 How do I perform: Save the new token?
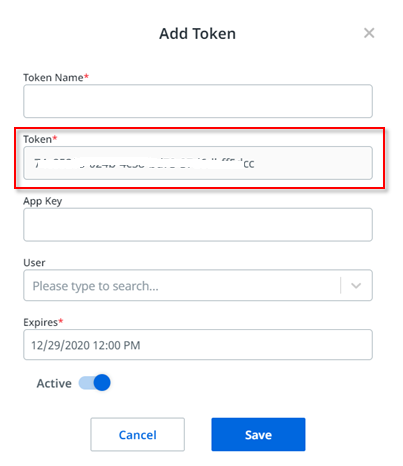(258, 434)
